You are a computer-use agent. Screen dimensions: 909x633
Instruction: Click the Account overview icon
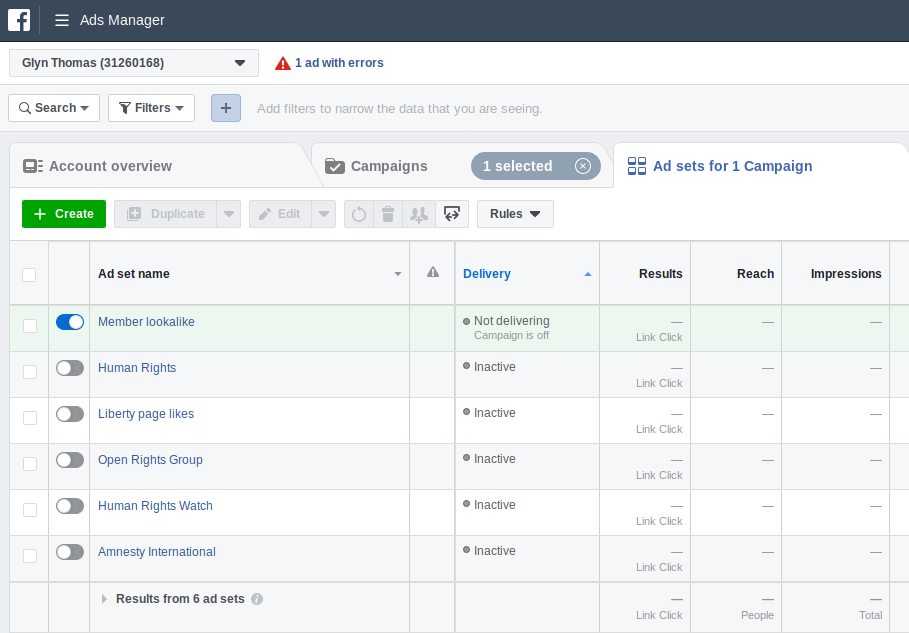[33, 166]
